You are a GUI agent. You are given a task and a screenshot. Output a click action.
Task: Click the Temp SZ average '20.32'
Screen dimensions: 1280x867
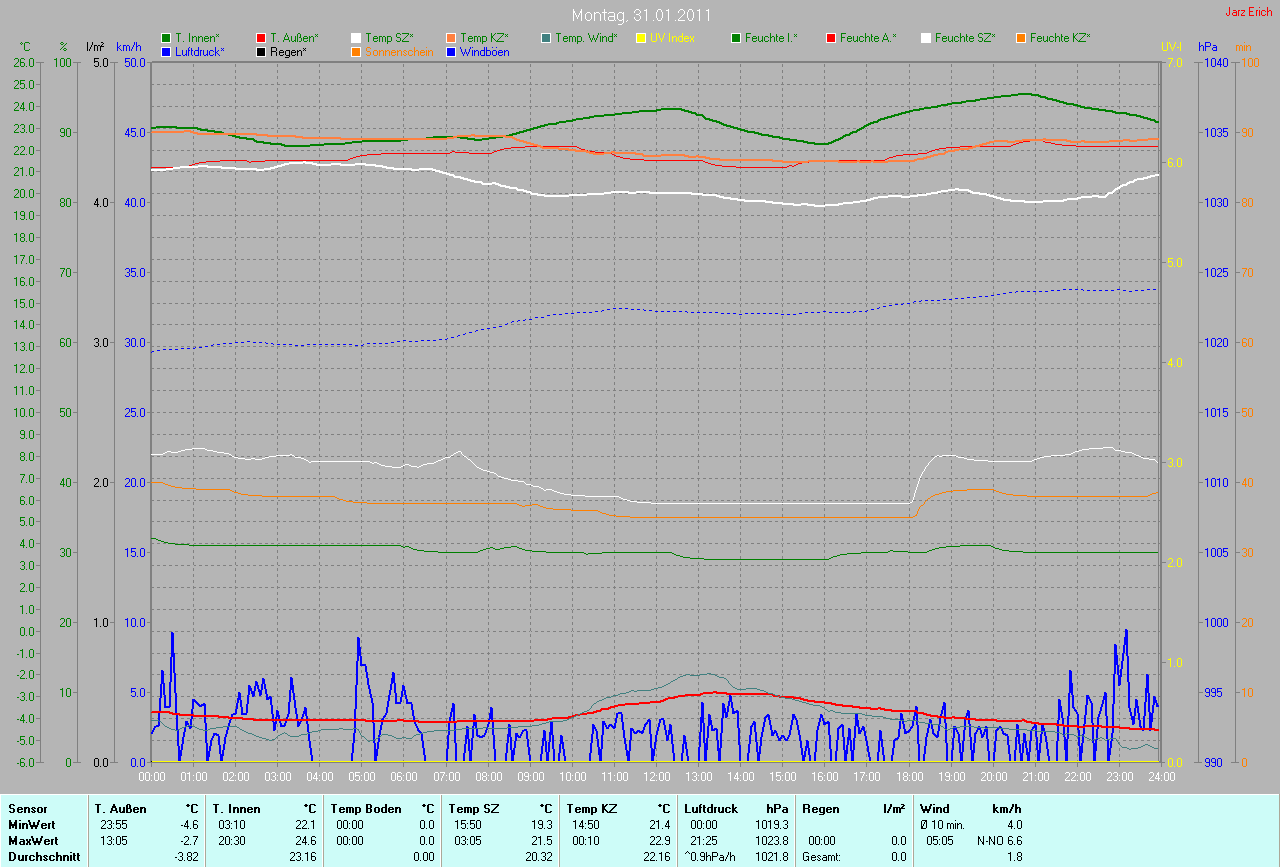tap(540, 857)
